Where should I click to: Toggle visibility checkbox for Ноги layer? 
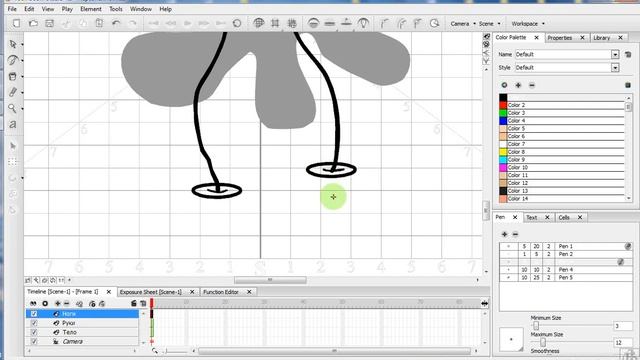pos(34,314)
